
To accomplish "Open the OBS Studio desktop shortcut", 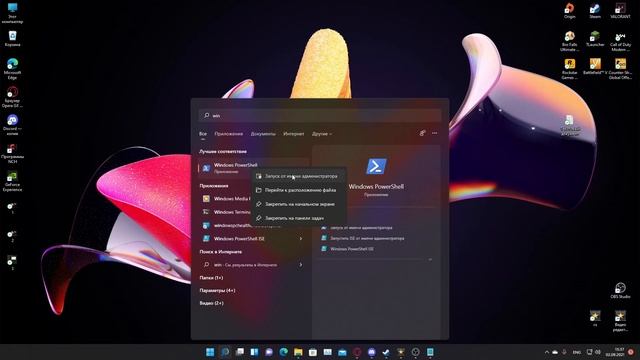I will [620, 291].
